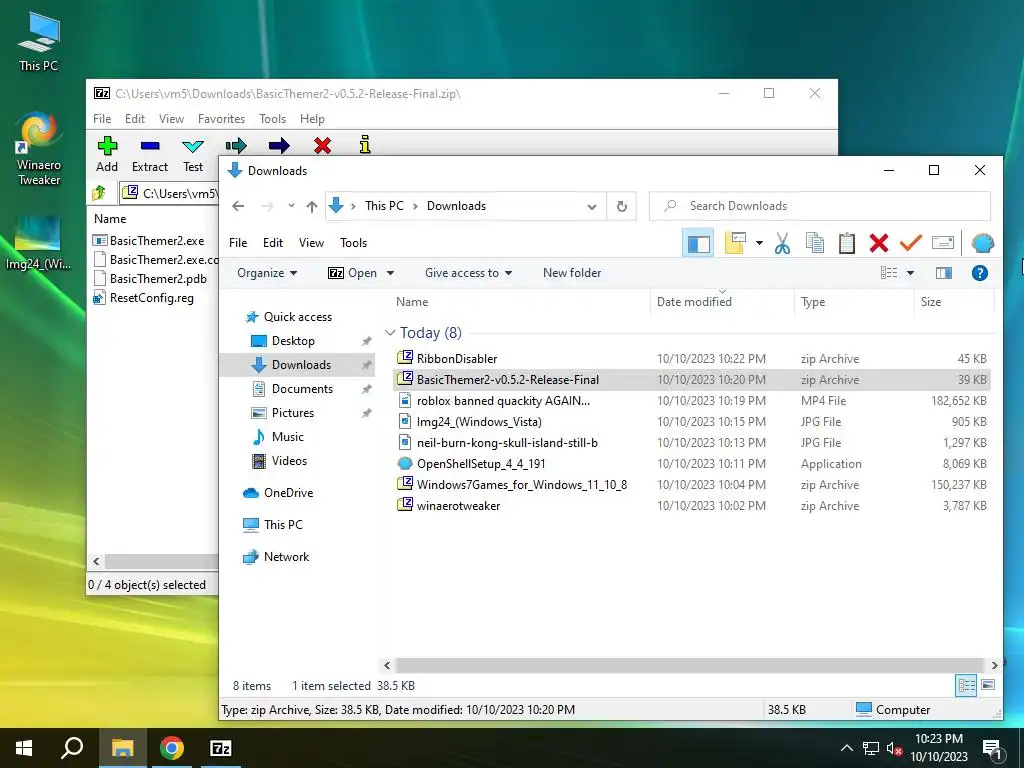Click the orange checkmark Properties icon
1024x768 pixels.
tap(910, 243)
